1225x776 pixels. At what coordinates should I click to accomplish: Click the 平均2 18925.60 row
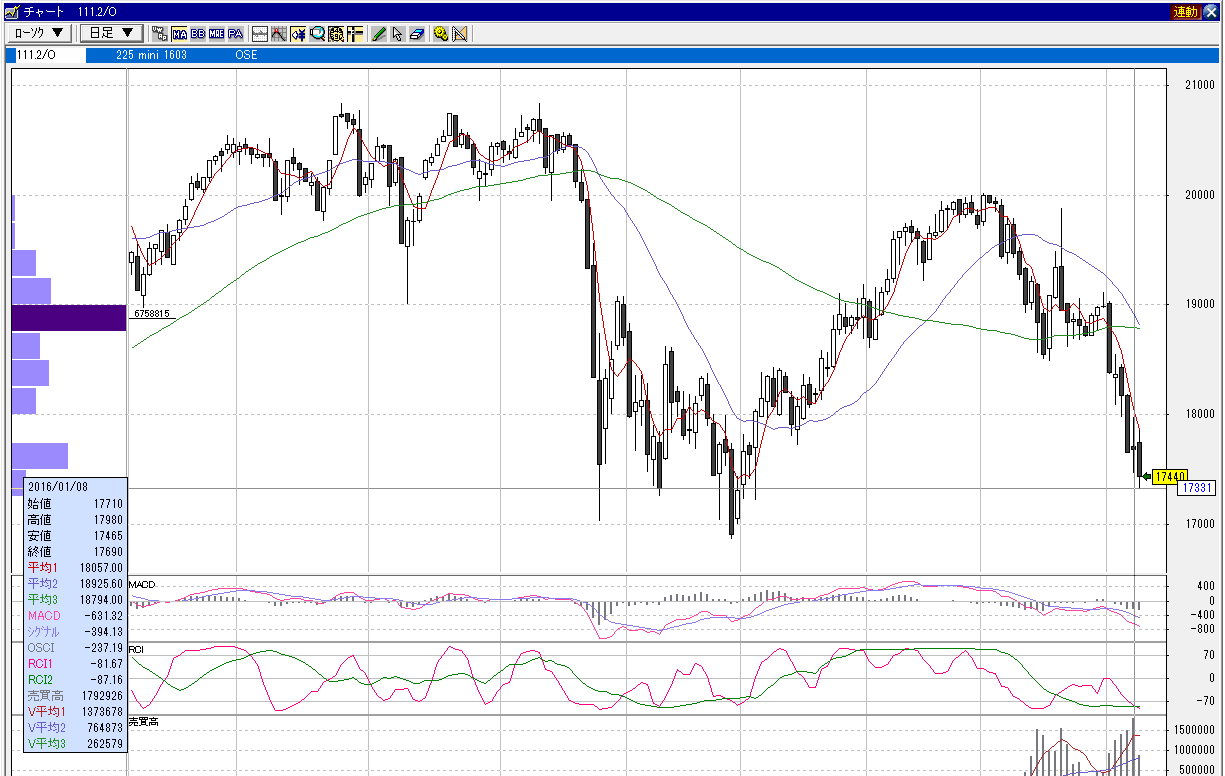coord(75,583)
